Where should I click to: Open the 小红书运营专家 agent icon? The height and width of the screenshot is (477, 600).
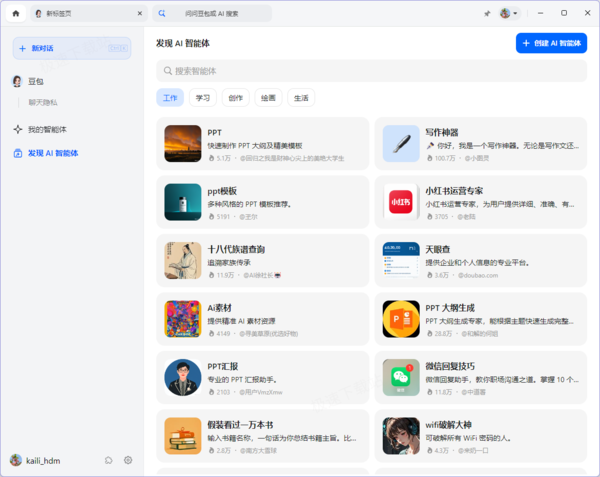(401, 202)
